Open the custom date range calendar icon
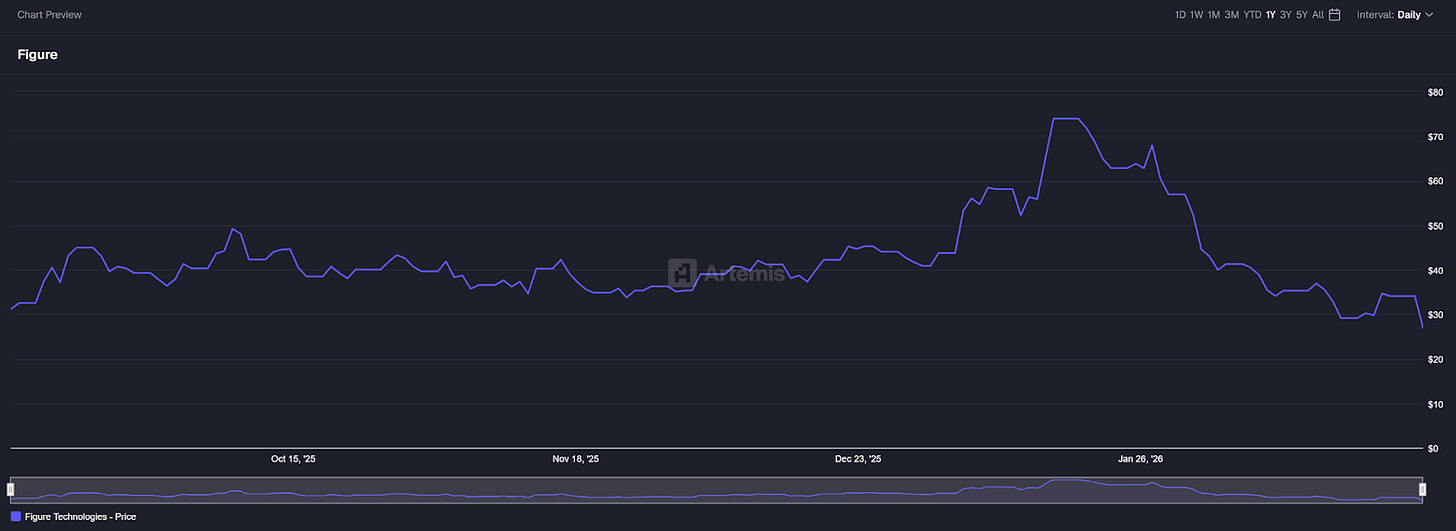1456x531 pixels. [x=1334, y=15]
